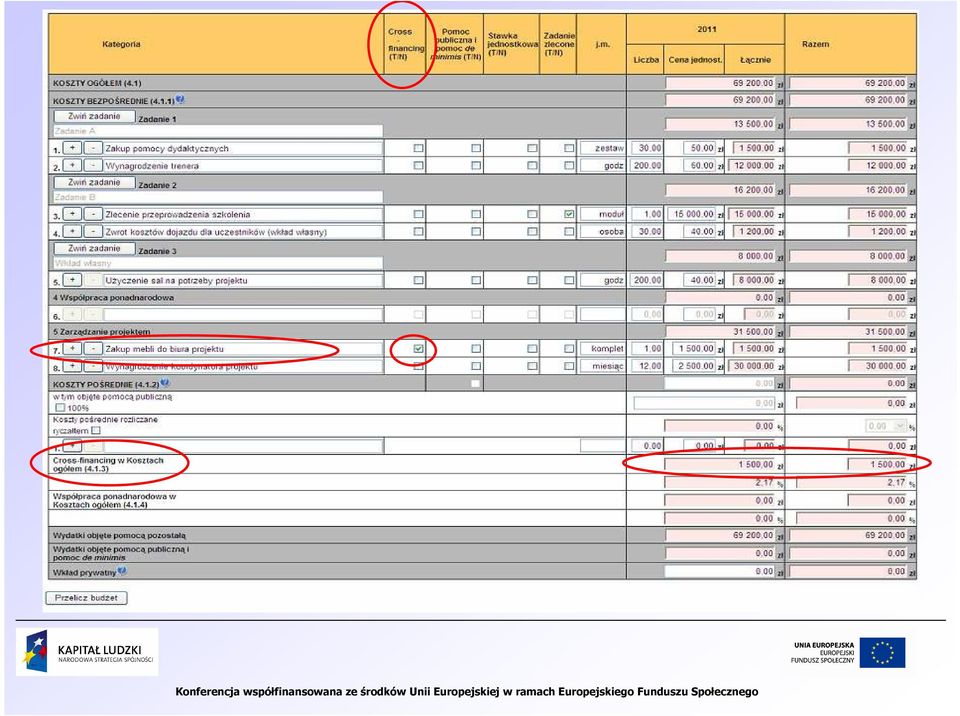Click plus on Zlecenie przeprowadzenia szkolenia row
The width and height of the screenshot is (960, 716).
point(72,214)
